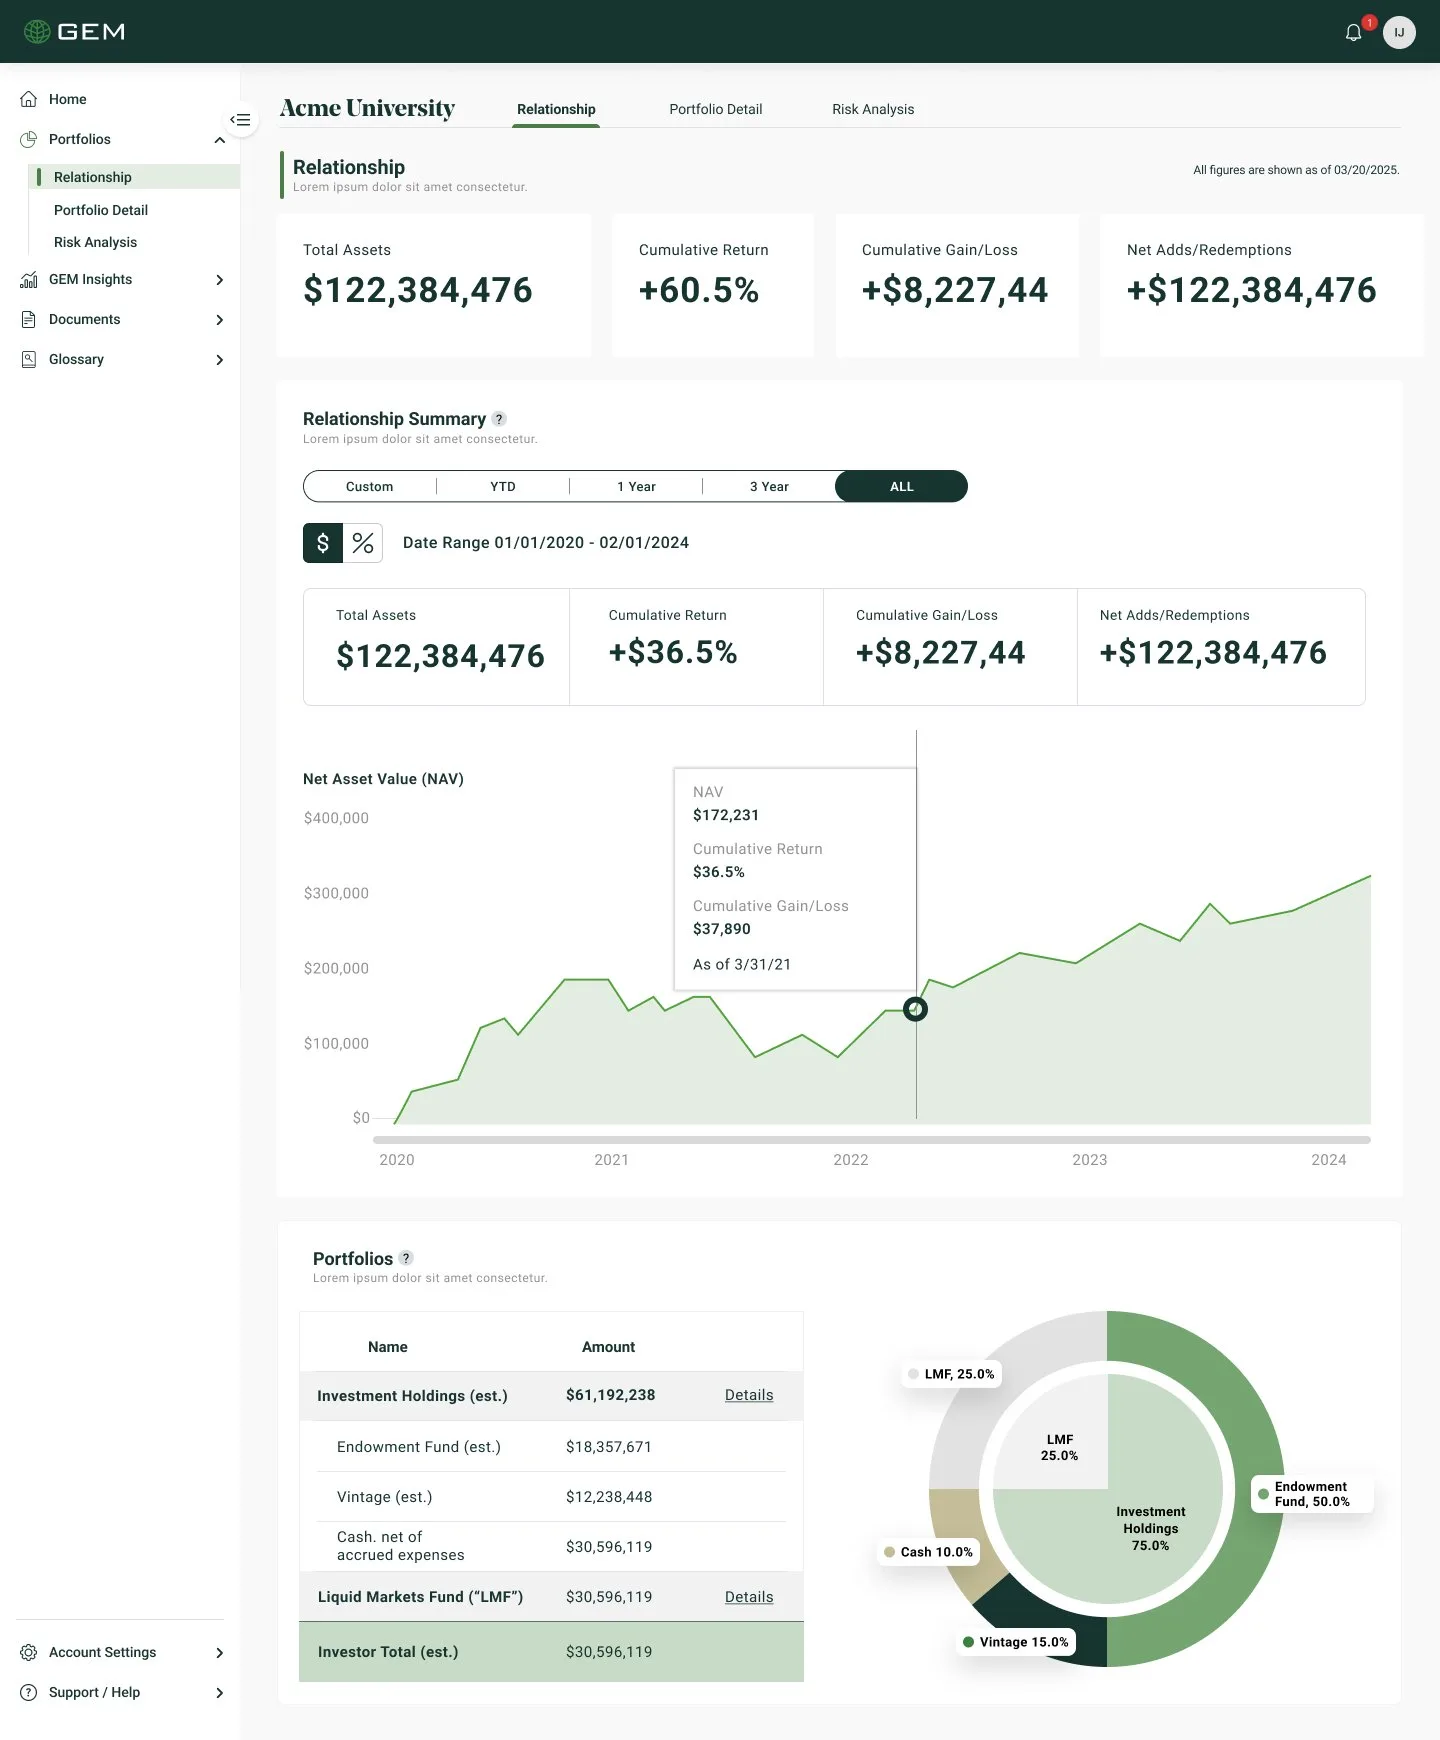1440x1740 pixels.
Task: Go to Home in the sidebar
Action: (x=67, y=99)
